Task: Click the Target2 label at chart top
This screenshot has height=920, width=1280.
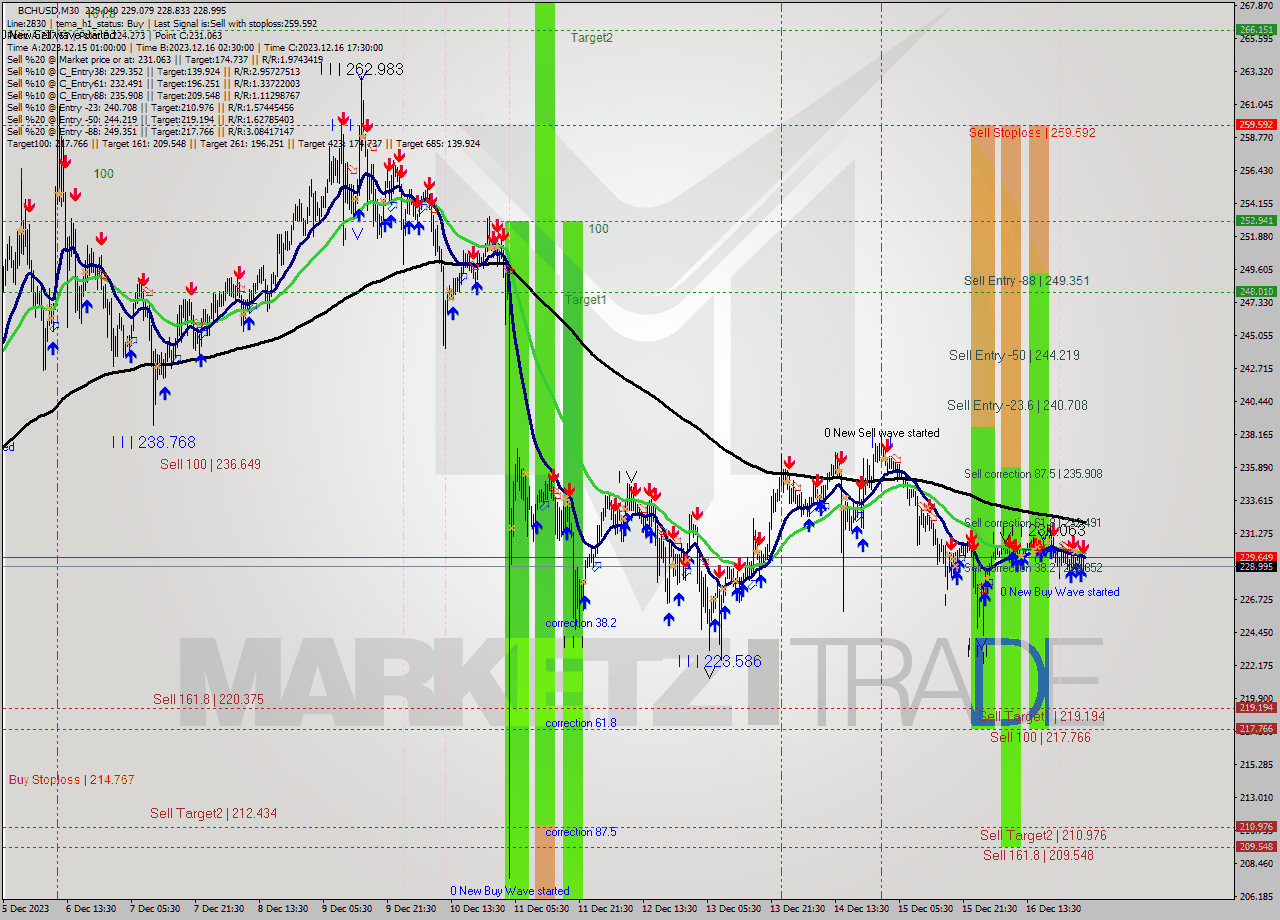Action: tap(592, 37)
